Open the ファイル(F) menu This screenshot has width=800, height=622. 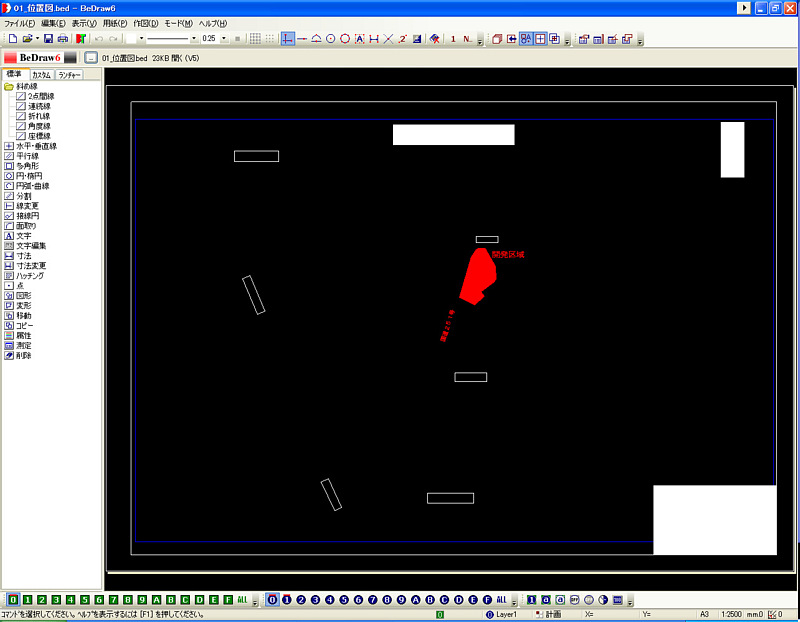point(19,23)
